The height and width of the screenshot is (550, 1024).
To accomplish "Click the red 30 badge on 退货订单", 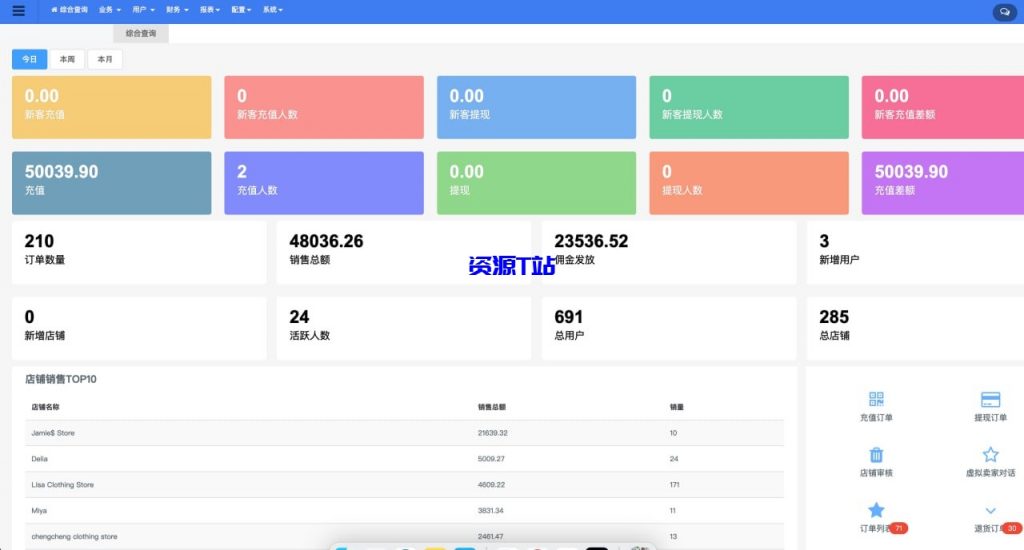I will click(x=1012, y=528).
